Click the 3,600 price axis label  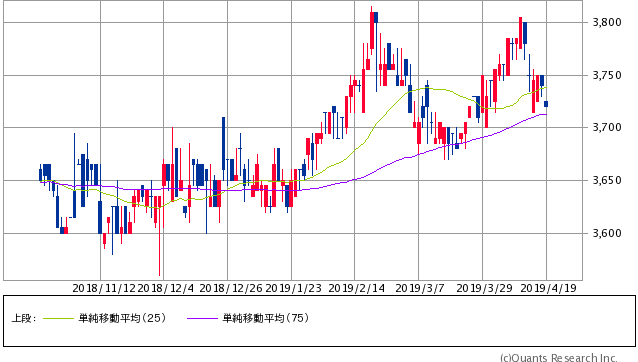[607, 233]
